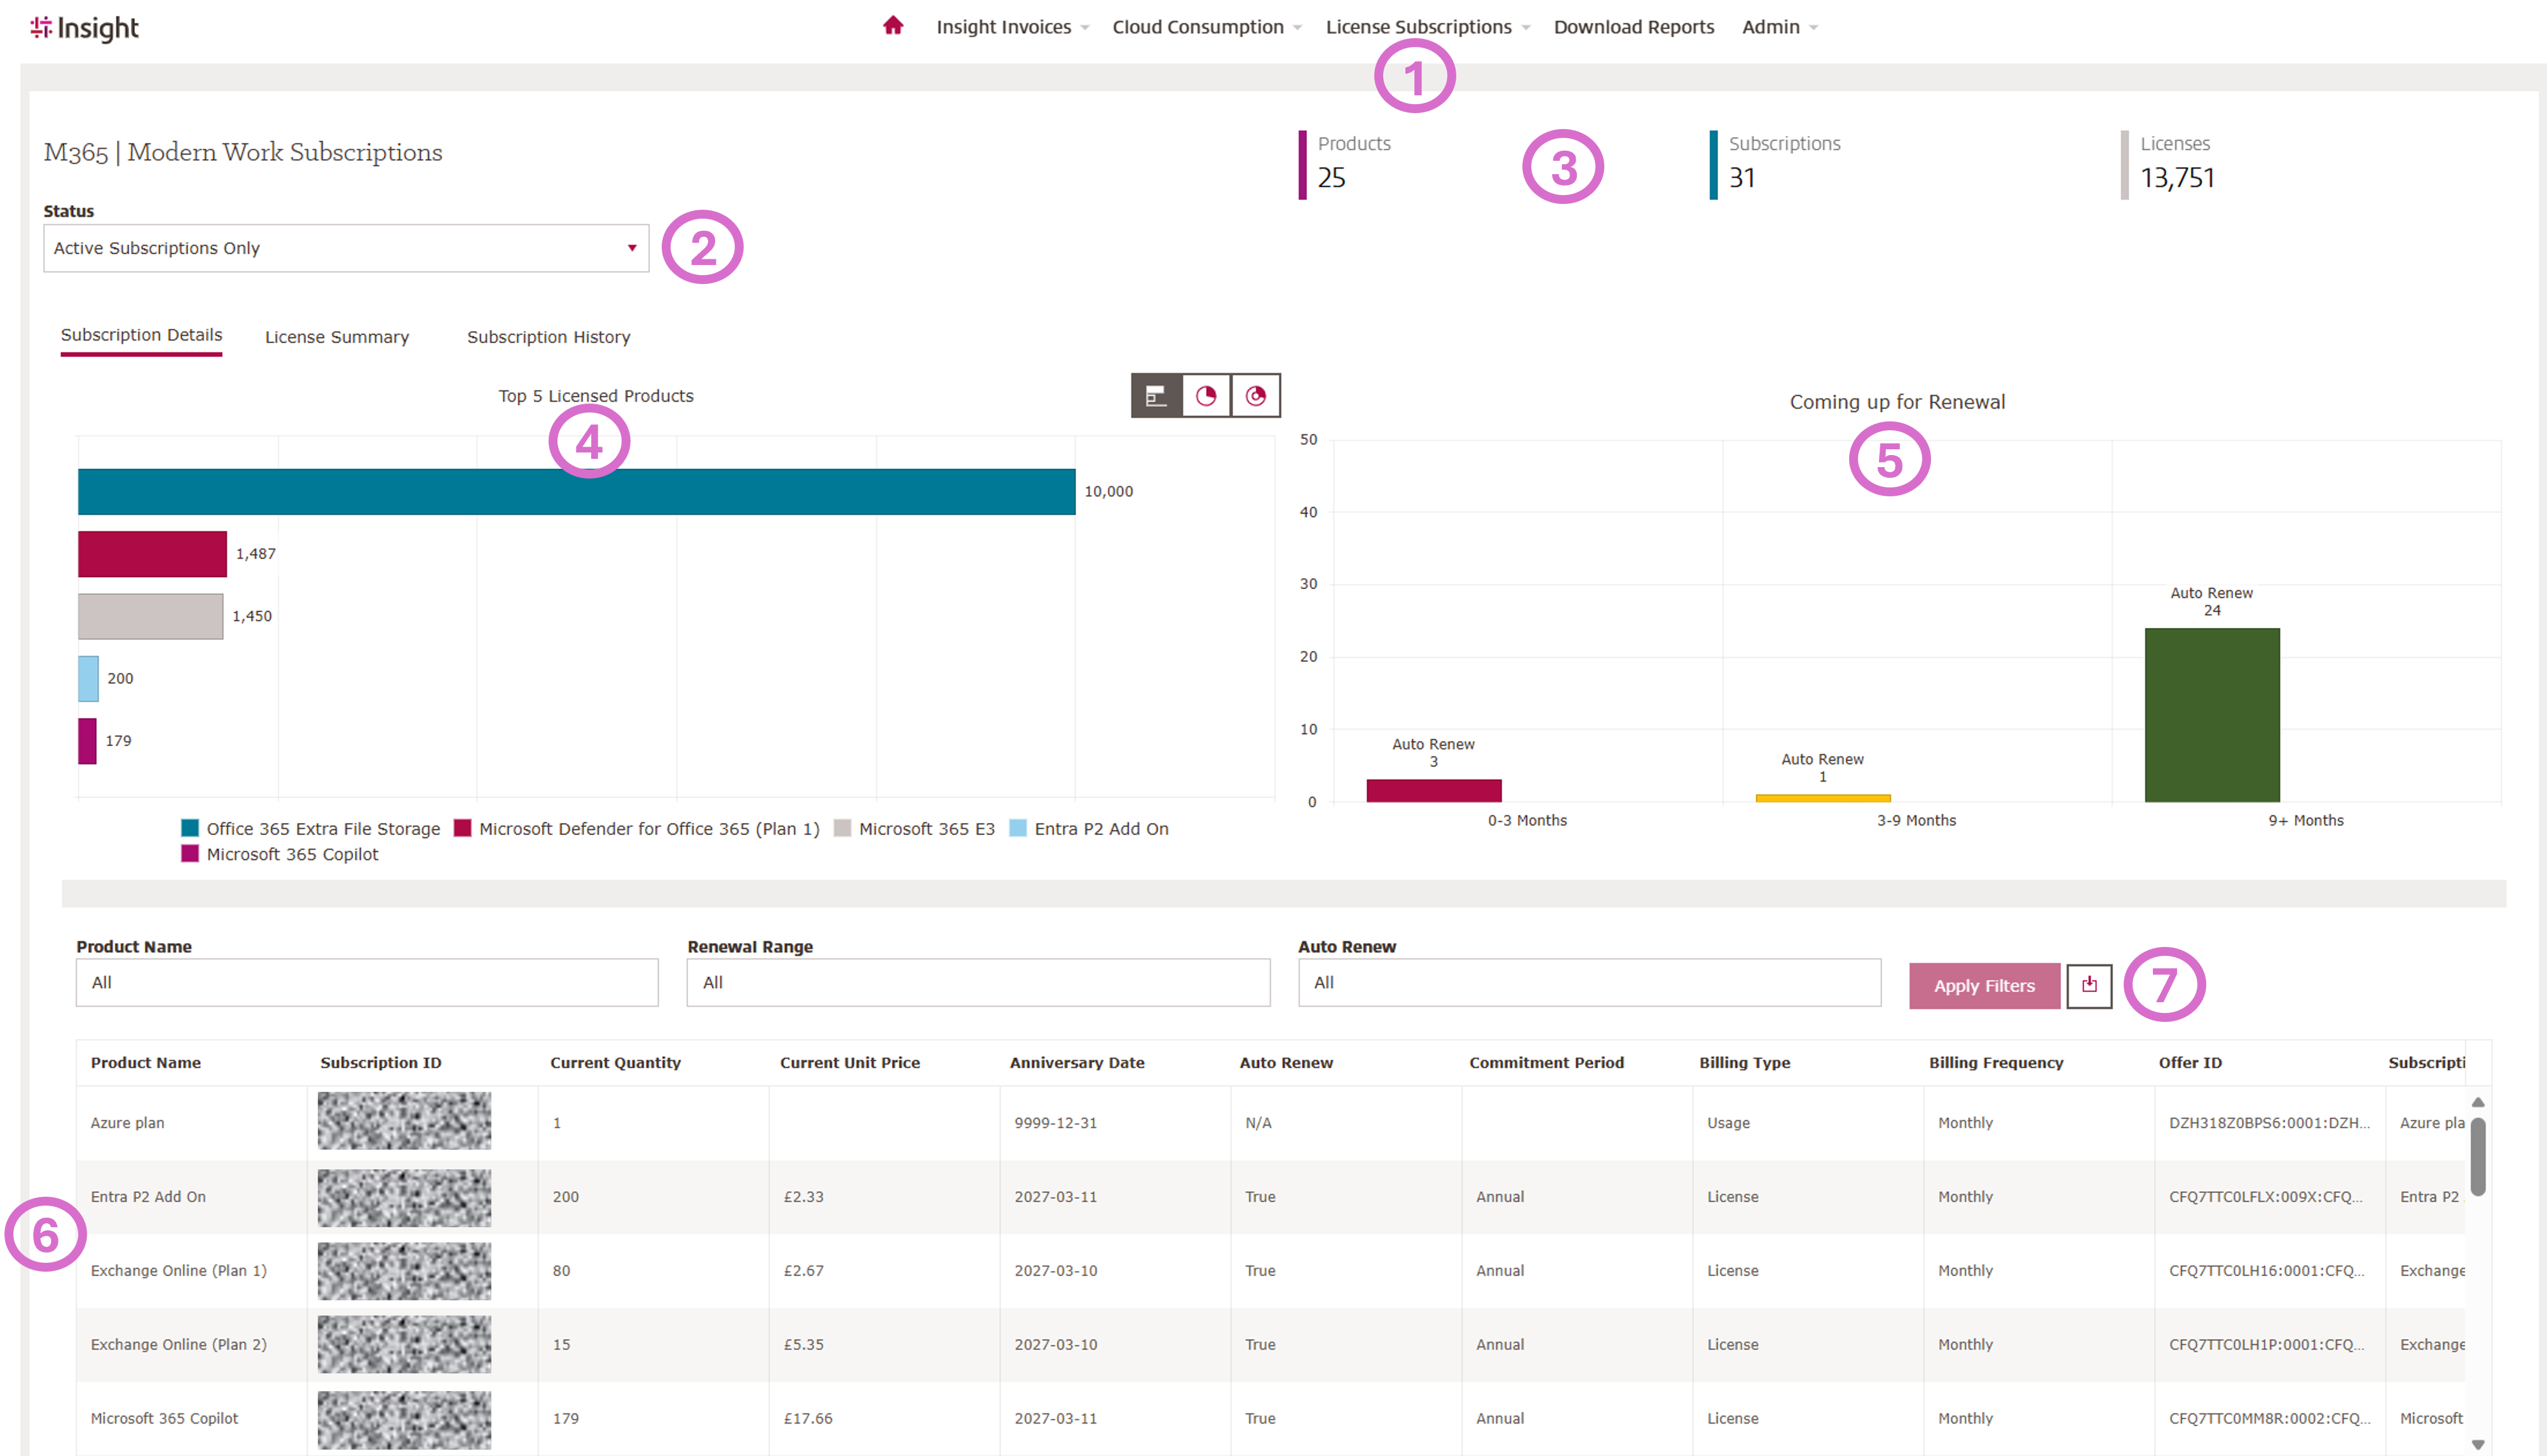Click the Licenses count tile showing 13,751

pyautogui.click(x=2169, y=164)
